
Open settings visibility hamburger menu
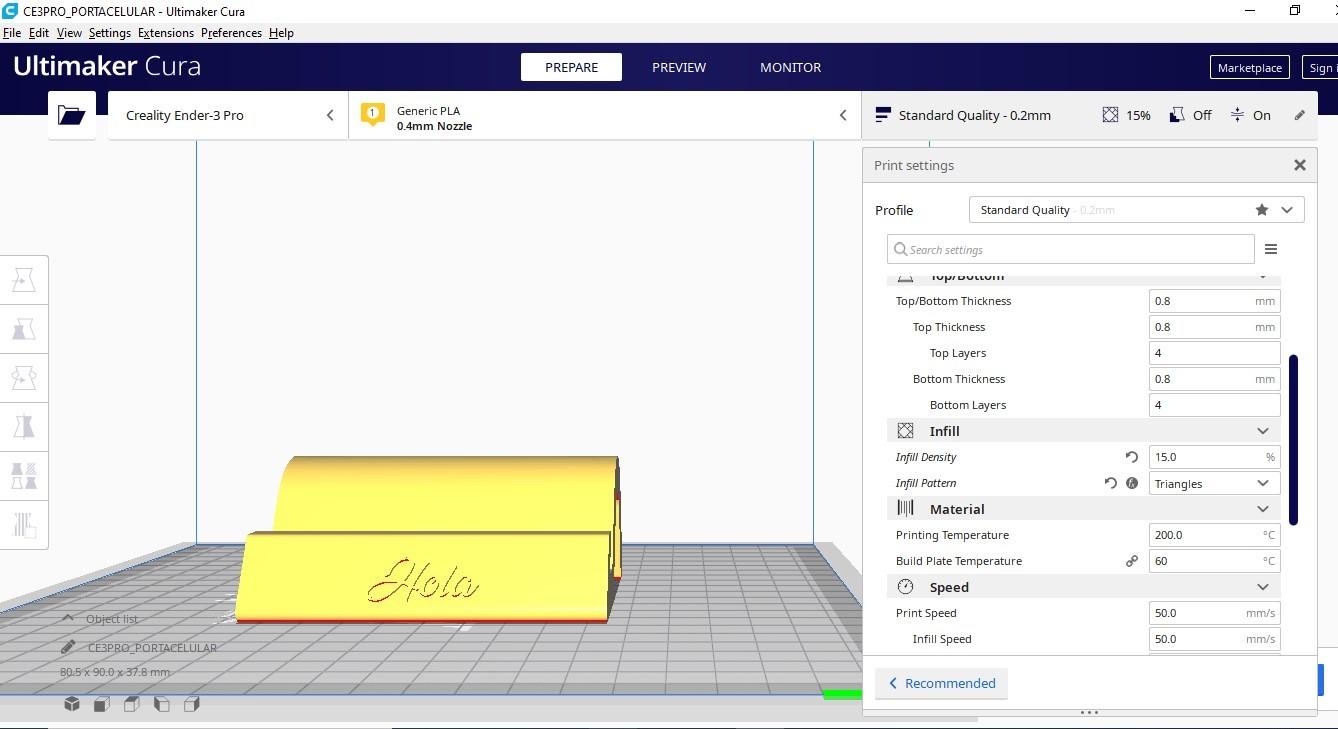[1271, 249]
